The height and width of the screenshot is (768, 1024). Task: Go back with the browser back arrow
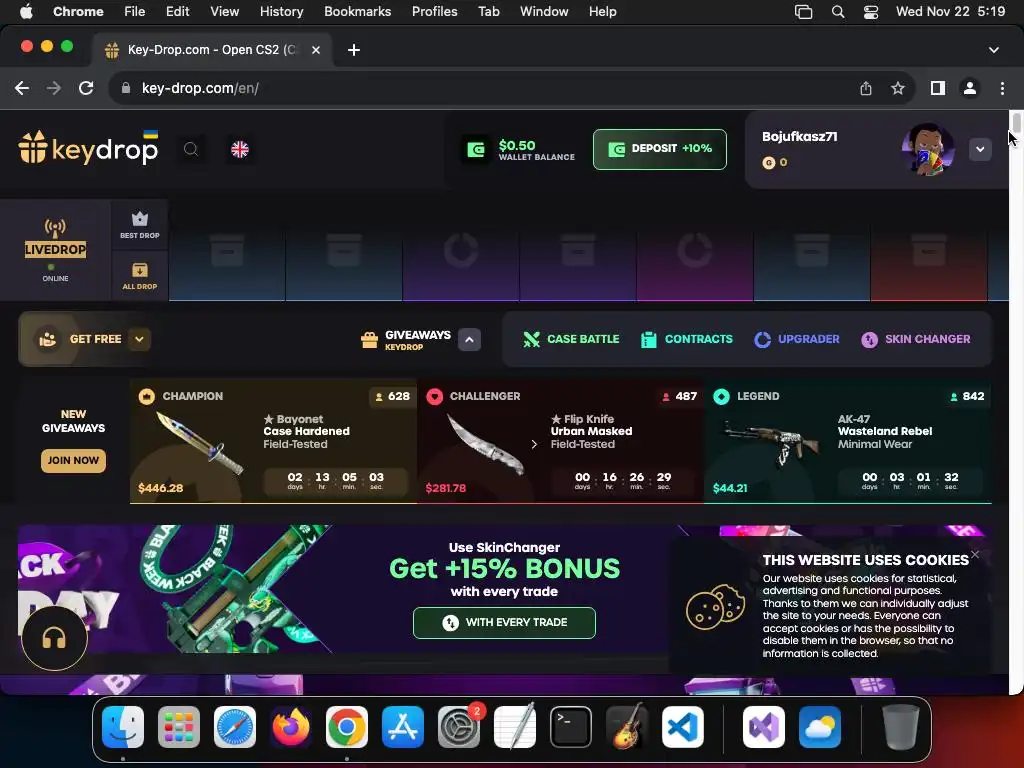[x=22, y=88]
